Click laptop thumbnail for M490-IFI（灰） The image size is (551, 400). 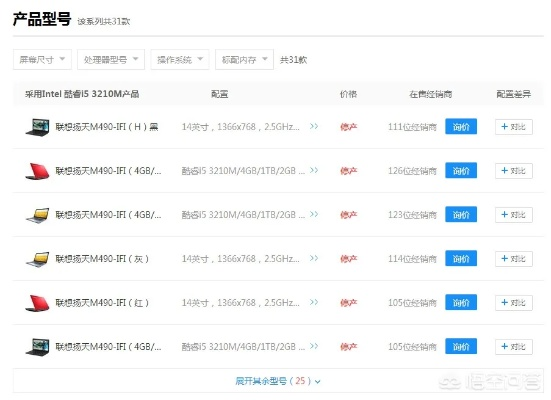(x=37, y=259)
